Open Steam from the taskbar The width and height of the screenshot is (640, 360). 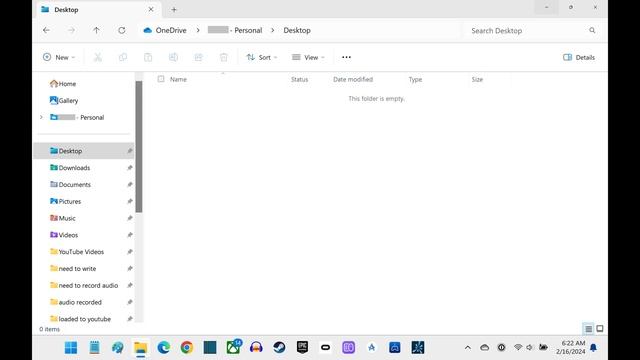(x=279, y=347)
